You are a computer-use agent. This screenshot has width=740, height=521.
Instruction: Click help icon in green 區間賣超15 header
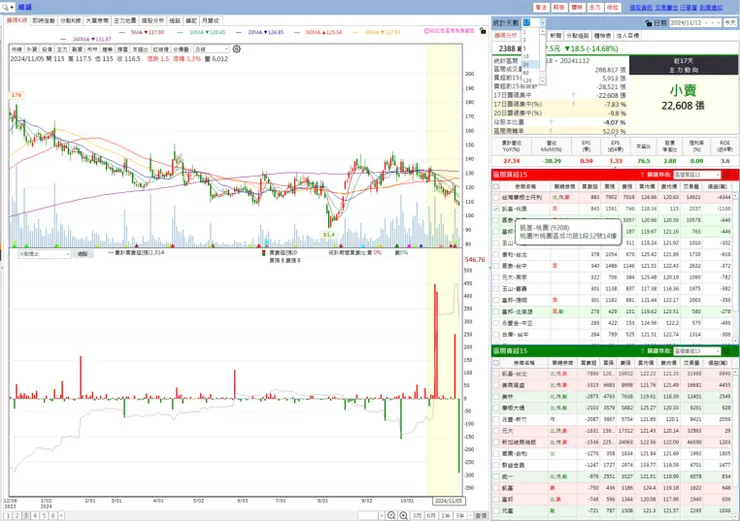pyautogui.click(x=642, y=351)
